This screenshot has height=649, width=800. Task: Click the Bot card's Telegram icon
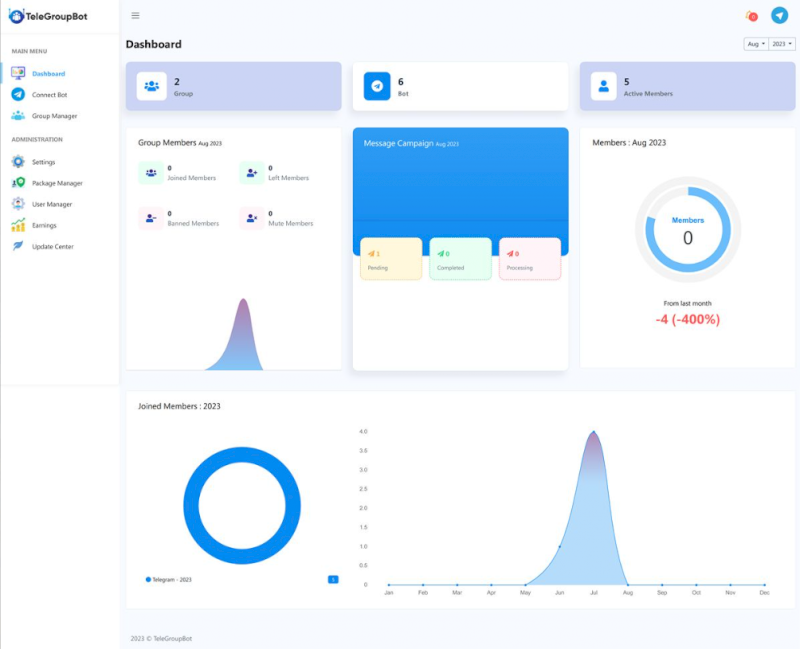point(377,86)
